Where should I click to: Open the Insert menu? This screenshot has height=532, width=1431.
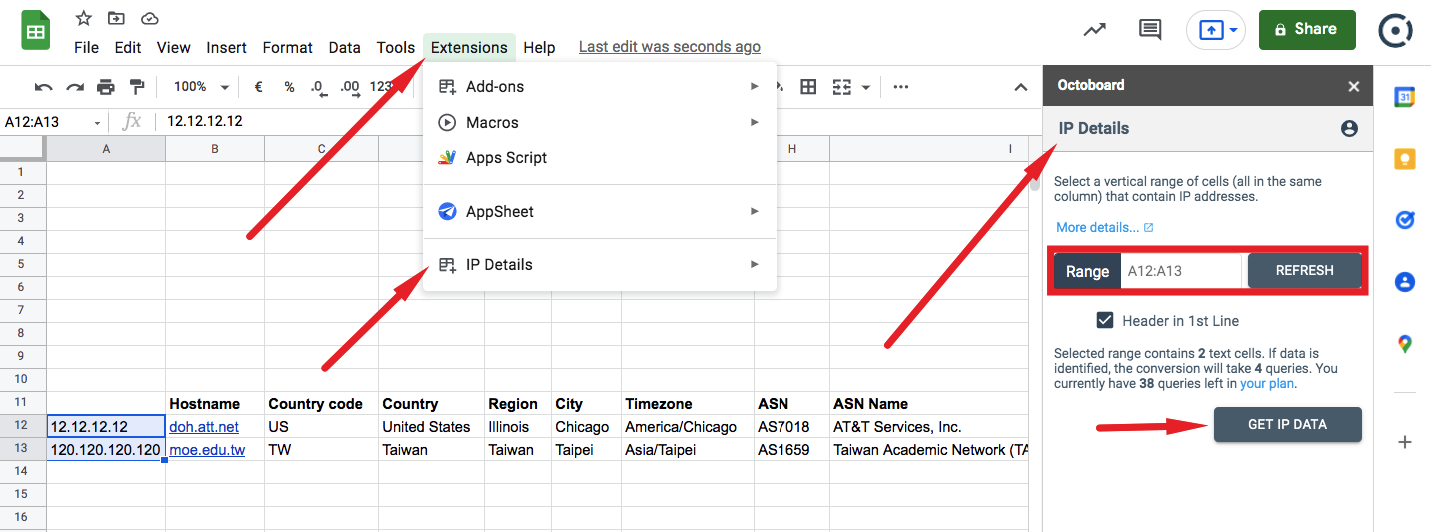pyautogui.click(x=227, y=47)
